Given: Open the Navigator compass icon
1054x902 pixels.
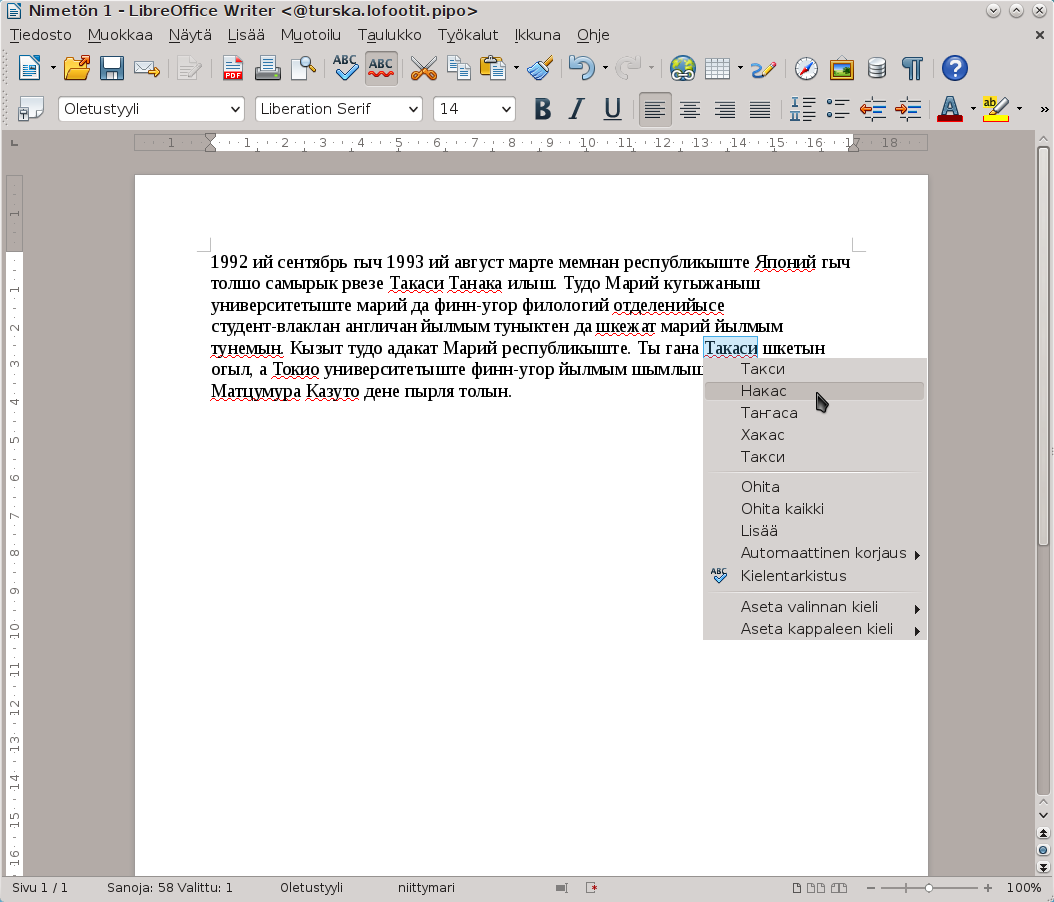Looking at the screenshot, I should tap(806, 69).
